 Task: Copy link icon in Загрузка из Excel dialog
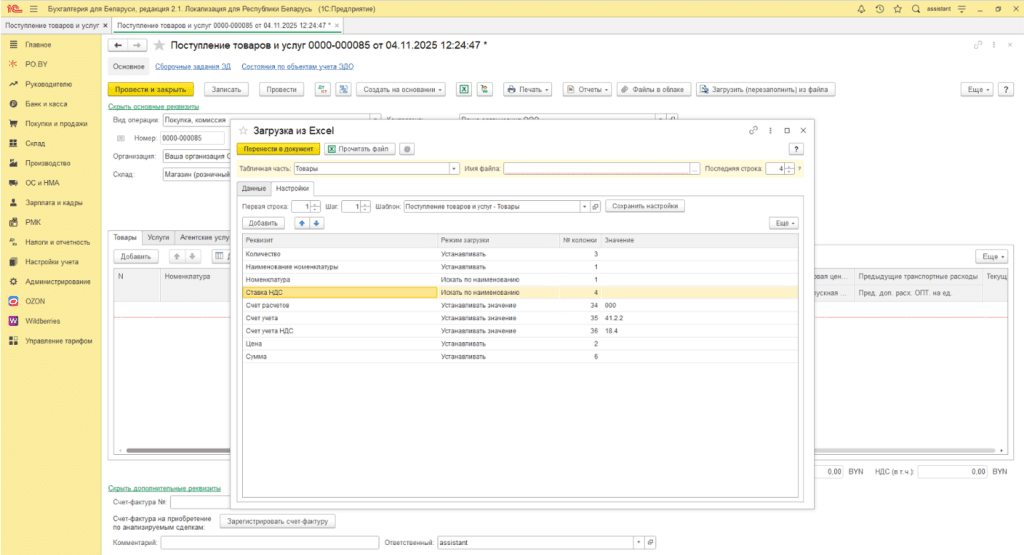pos(753,130)
